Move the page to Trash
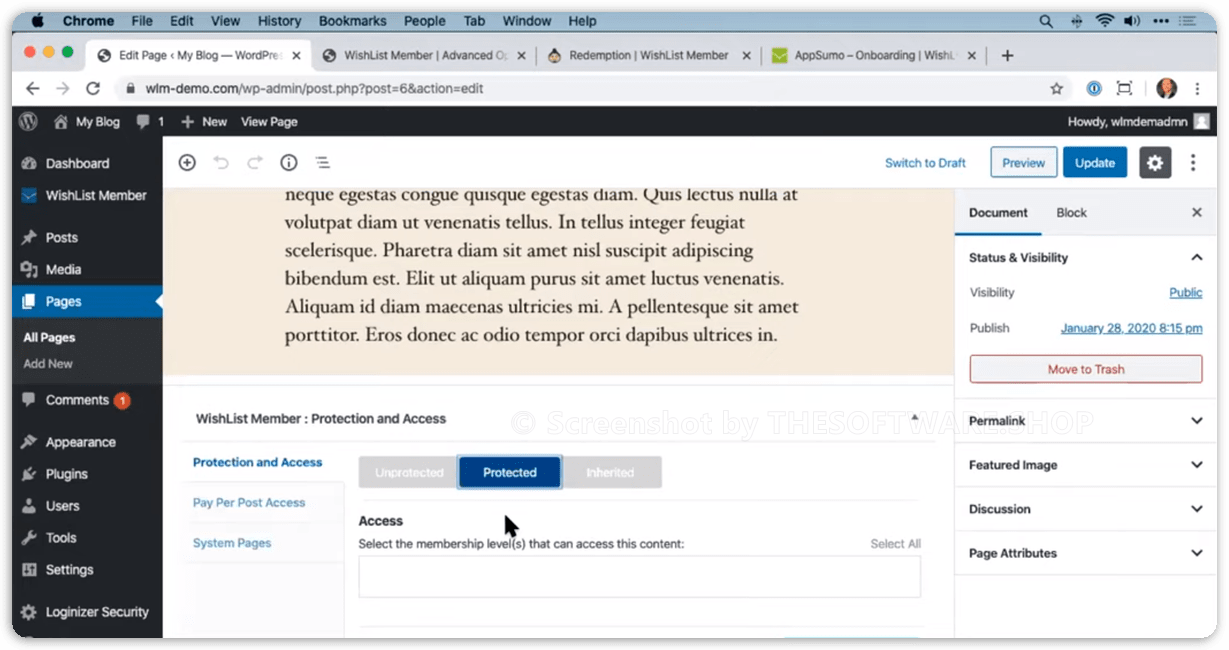This screenshot has height=650, width=1229. [1086, 369]
